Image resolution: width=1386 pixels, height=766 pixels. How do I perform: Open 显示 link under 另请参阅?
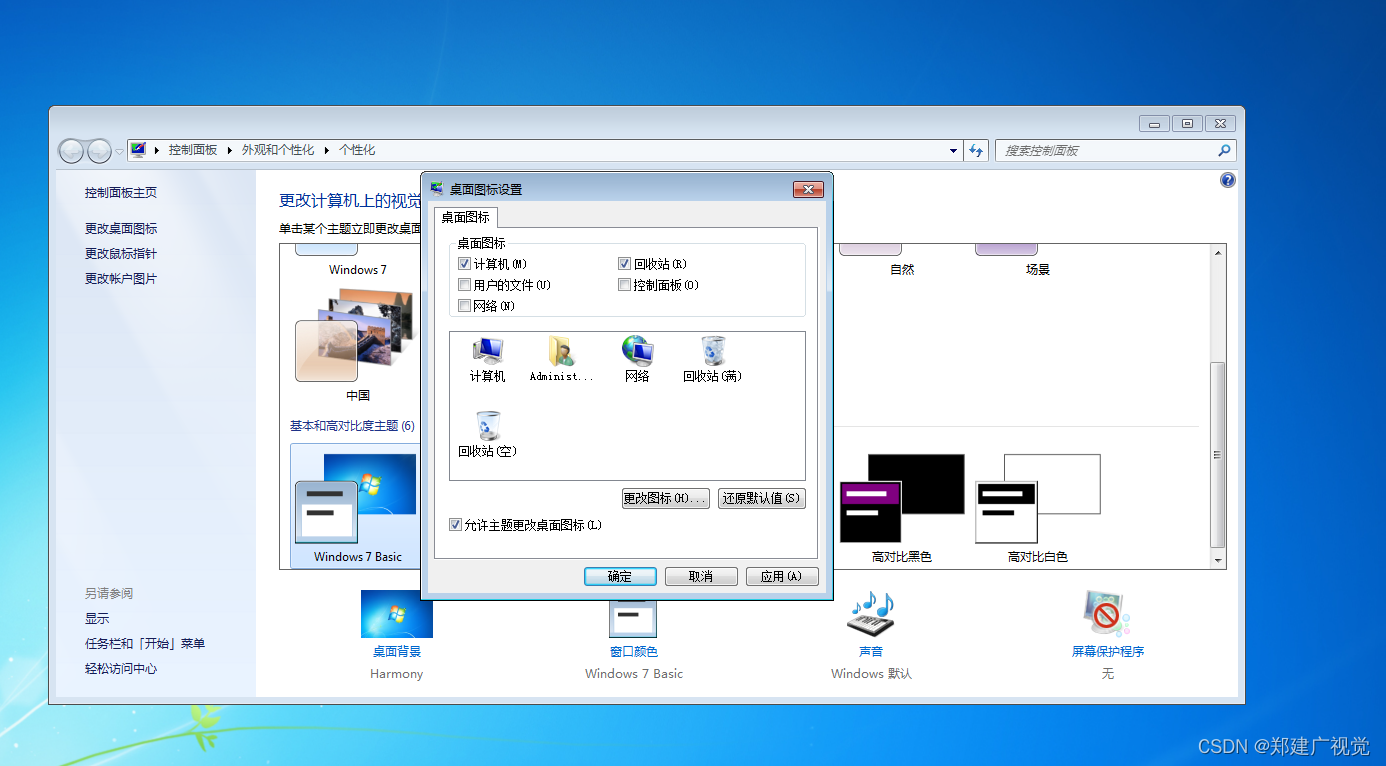click(x=97, y=619)
